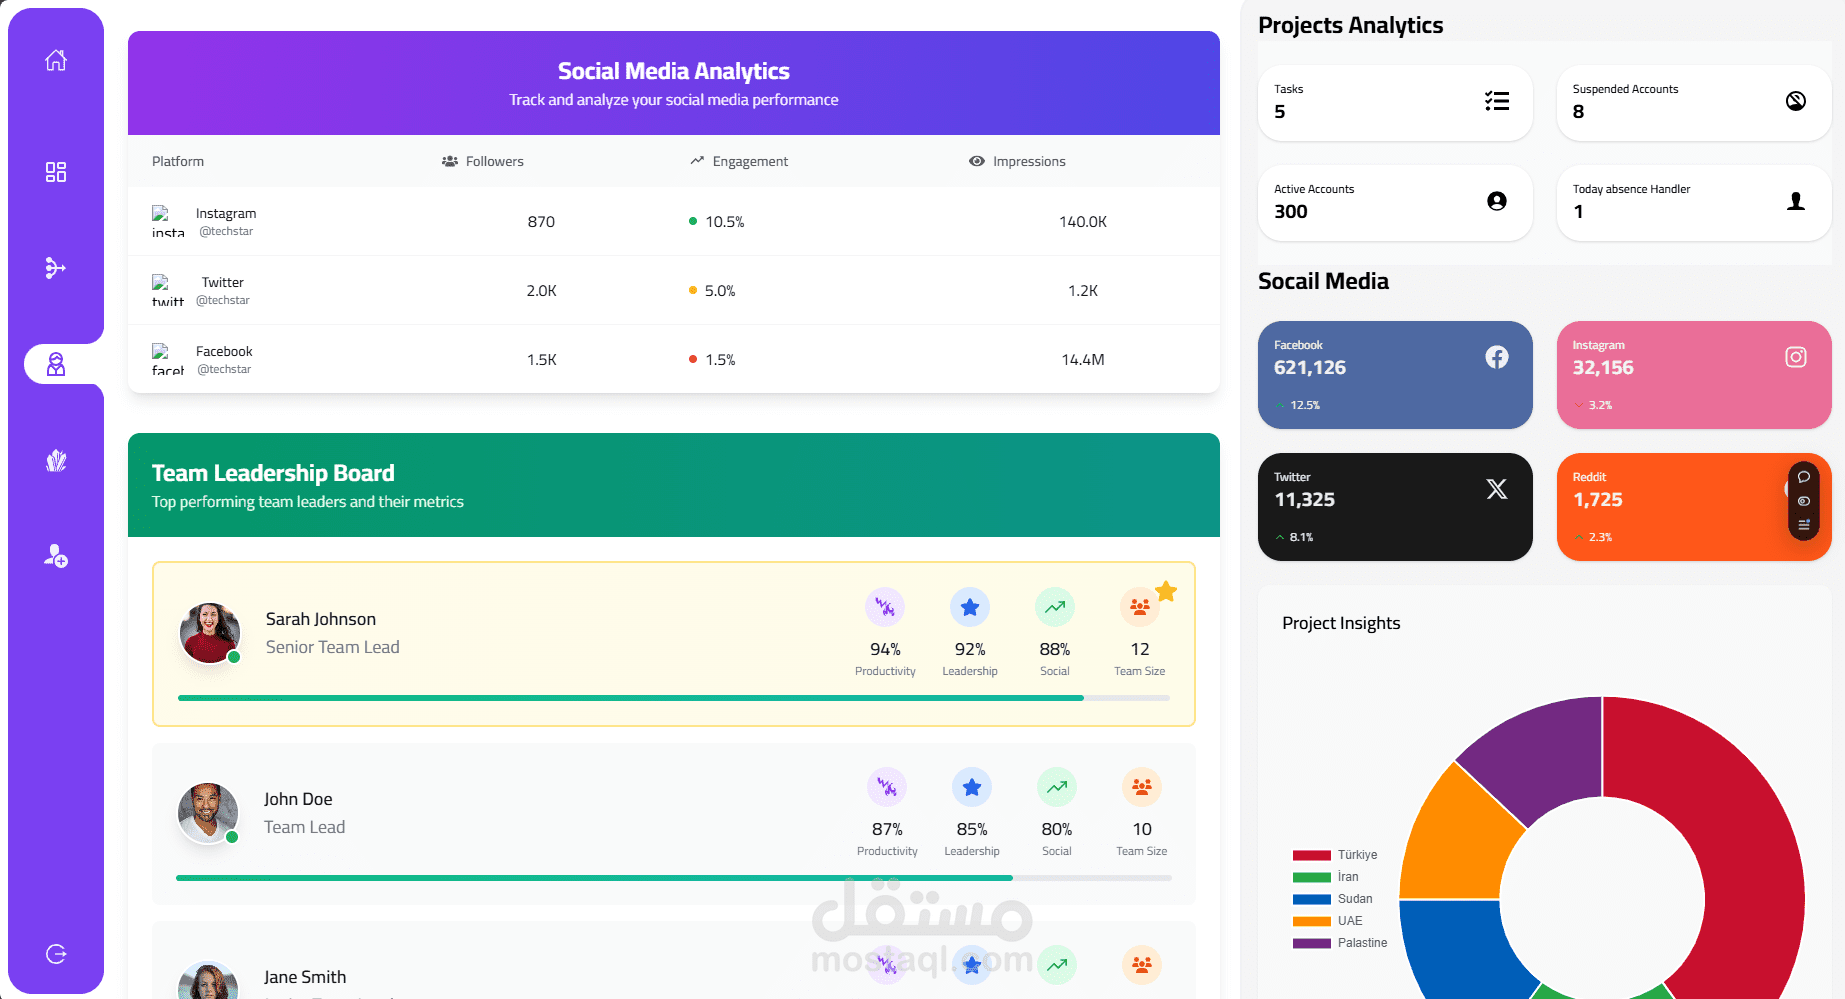Click the branching workflow icon in sidebar
This screenshot has height=999, width=1845.
pyautogui.click(x=56, y=268)
